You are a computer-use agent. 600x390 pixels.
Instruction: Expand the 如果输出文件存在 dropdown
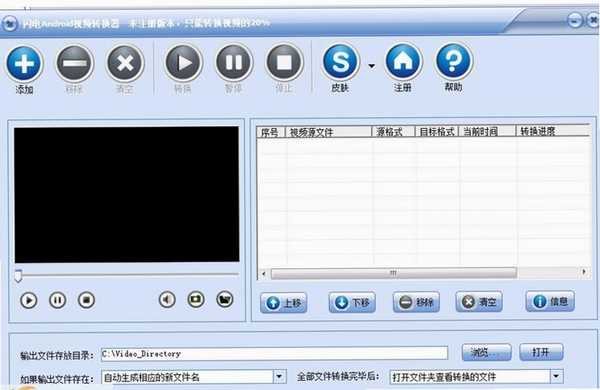279,377
